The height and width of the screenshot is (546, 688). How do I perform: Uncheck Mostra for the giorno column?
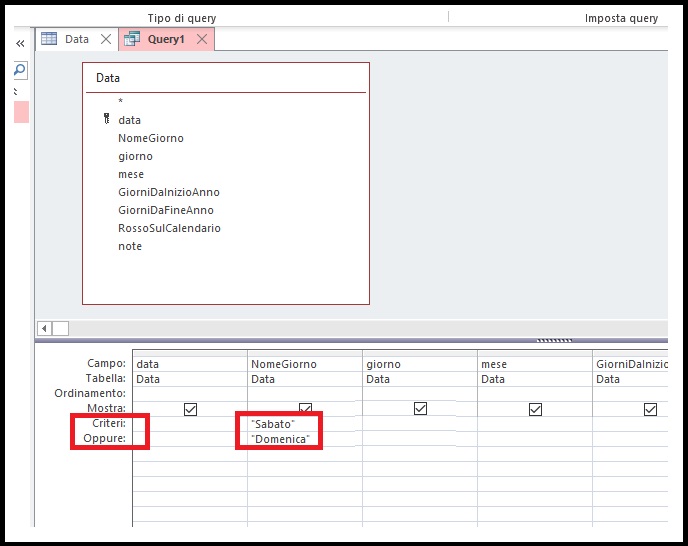tap(420, 409)
